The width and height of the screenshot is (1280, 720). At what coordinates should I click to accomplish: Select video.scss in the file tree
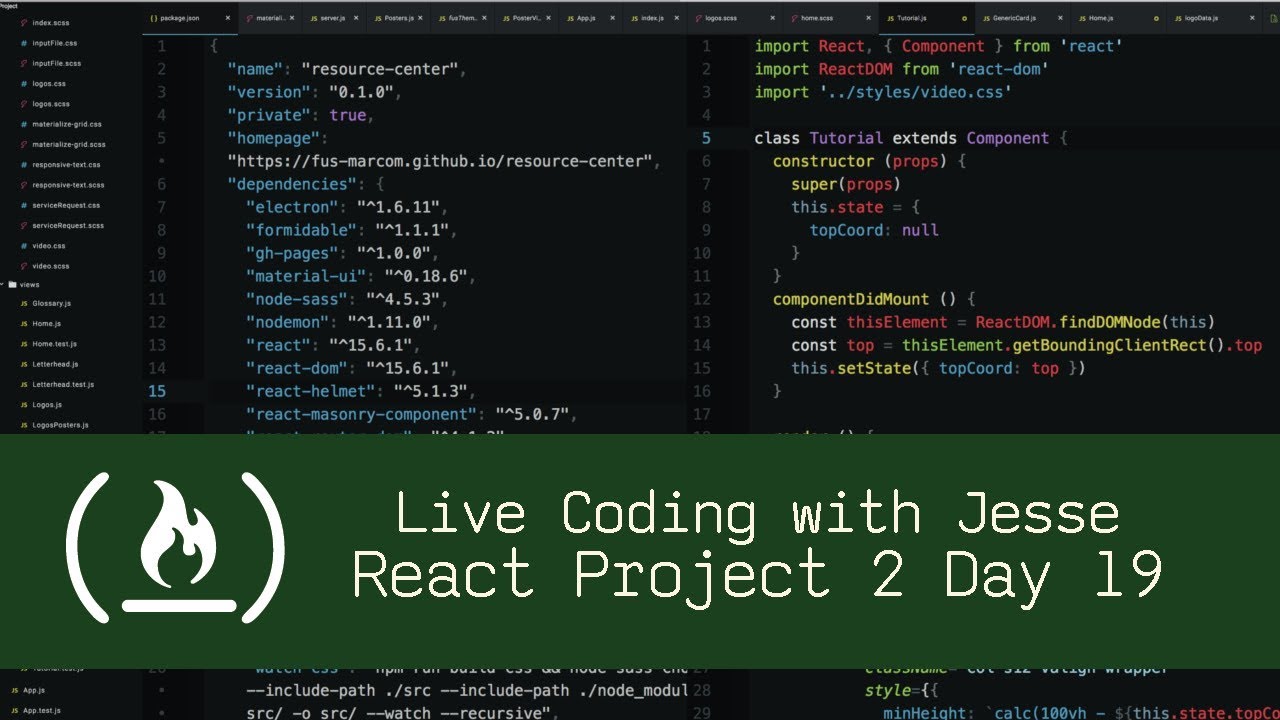coord(51,266)
